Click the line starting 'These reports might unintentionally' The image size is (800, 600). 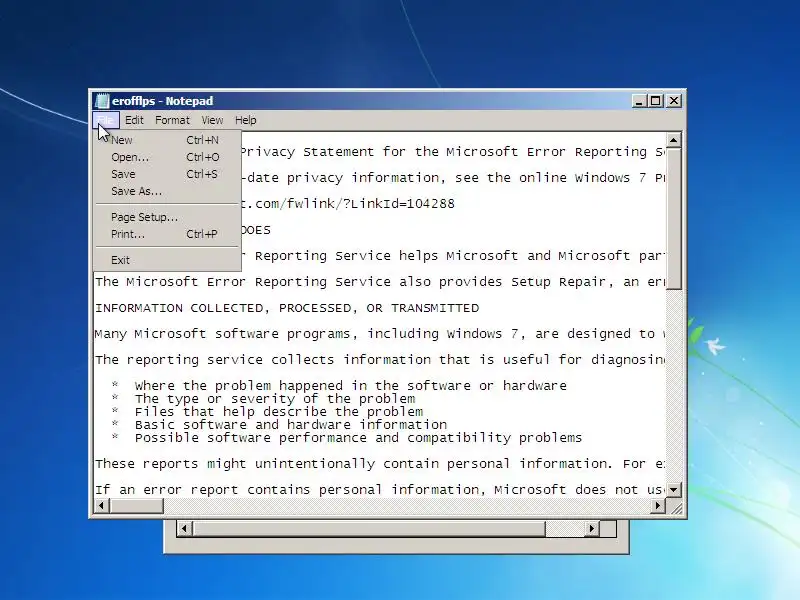tap(380, 464)
